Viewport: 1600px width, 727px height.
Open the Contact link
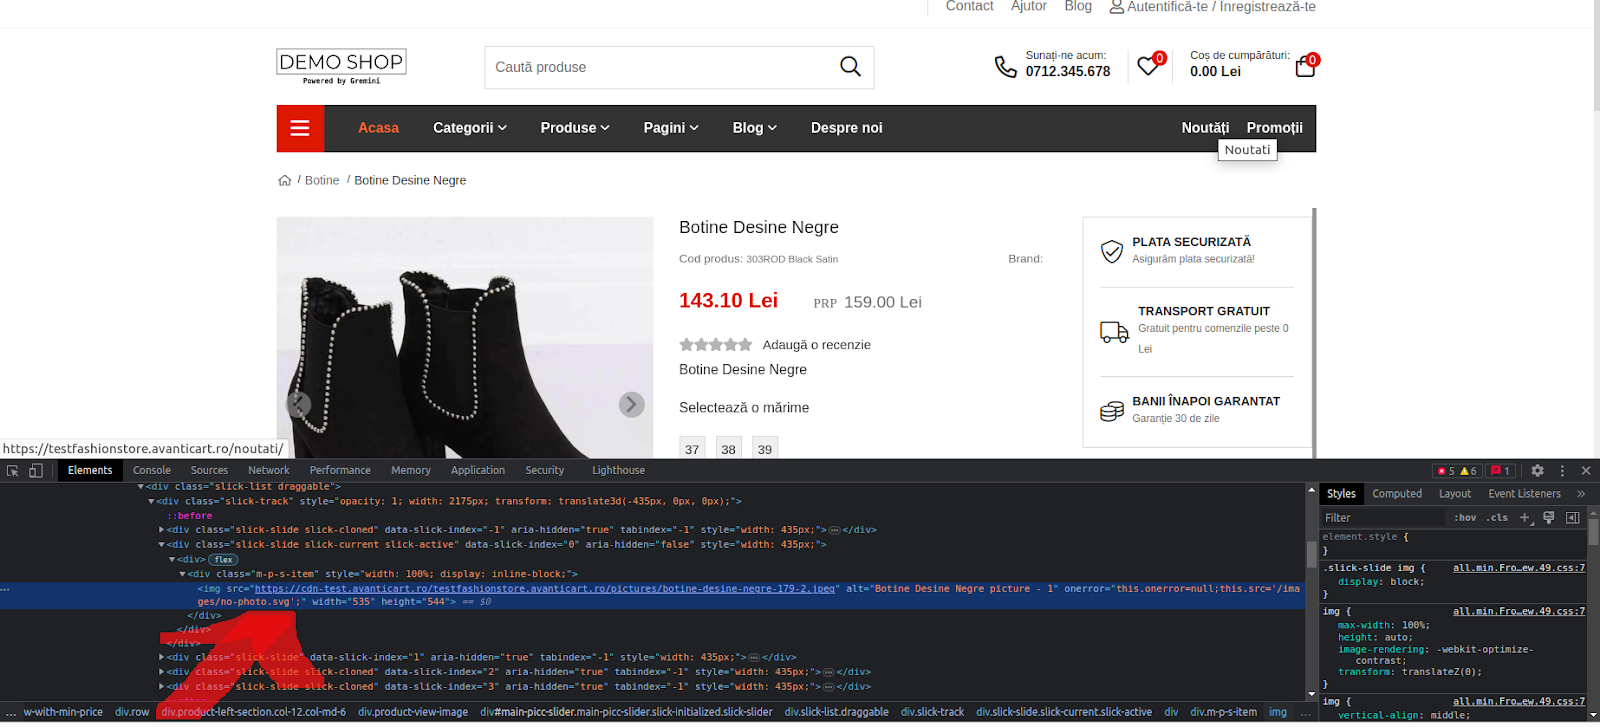point(969,7)
